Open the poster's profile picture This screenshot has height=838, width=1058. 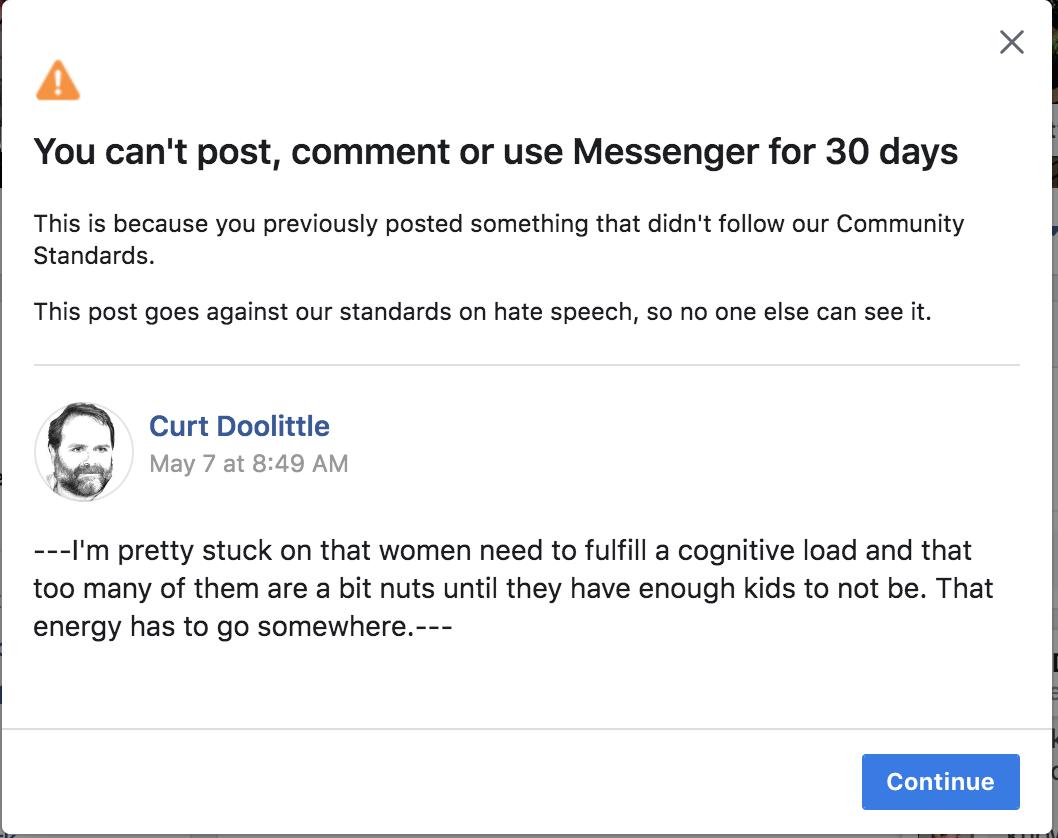[84, 452]
